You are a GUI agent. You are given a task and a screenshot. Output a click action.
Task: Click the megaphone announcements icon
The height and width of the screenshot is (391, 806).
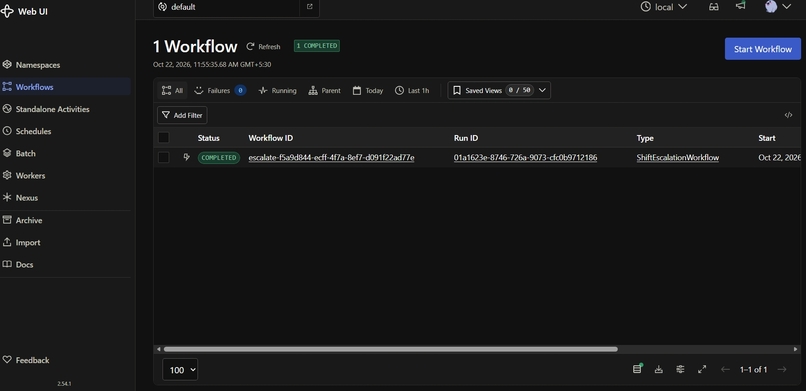740,6
